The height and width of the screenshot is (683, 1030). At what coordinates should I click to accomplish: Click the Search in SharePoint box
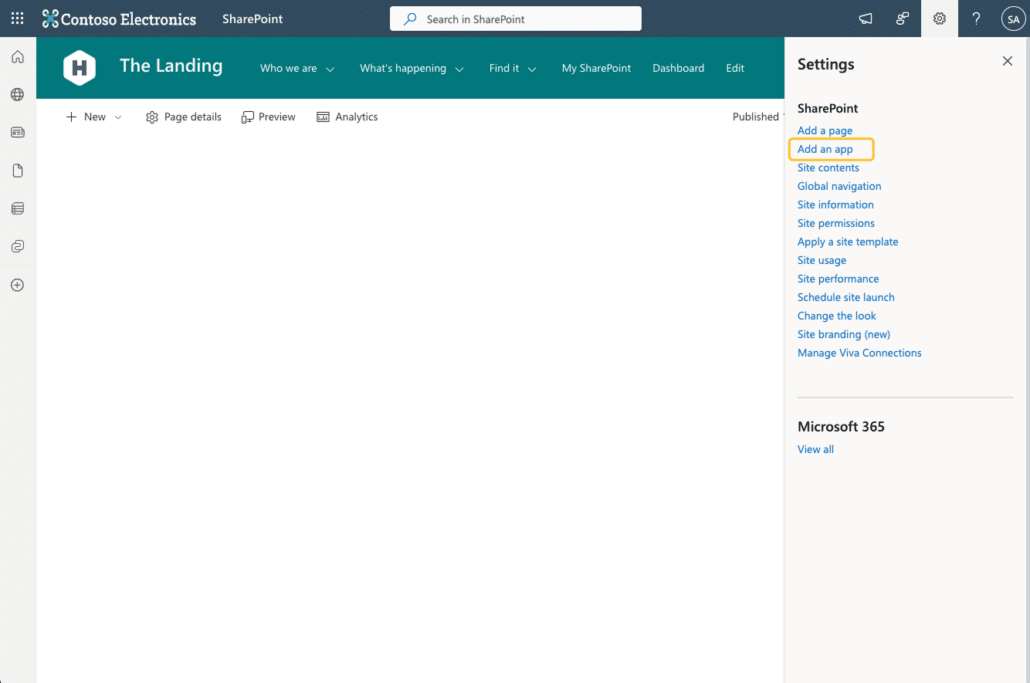pyautogui.click(x=515, y=18)
